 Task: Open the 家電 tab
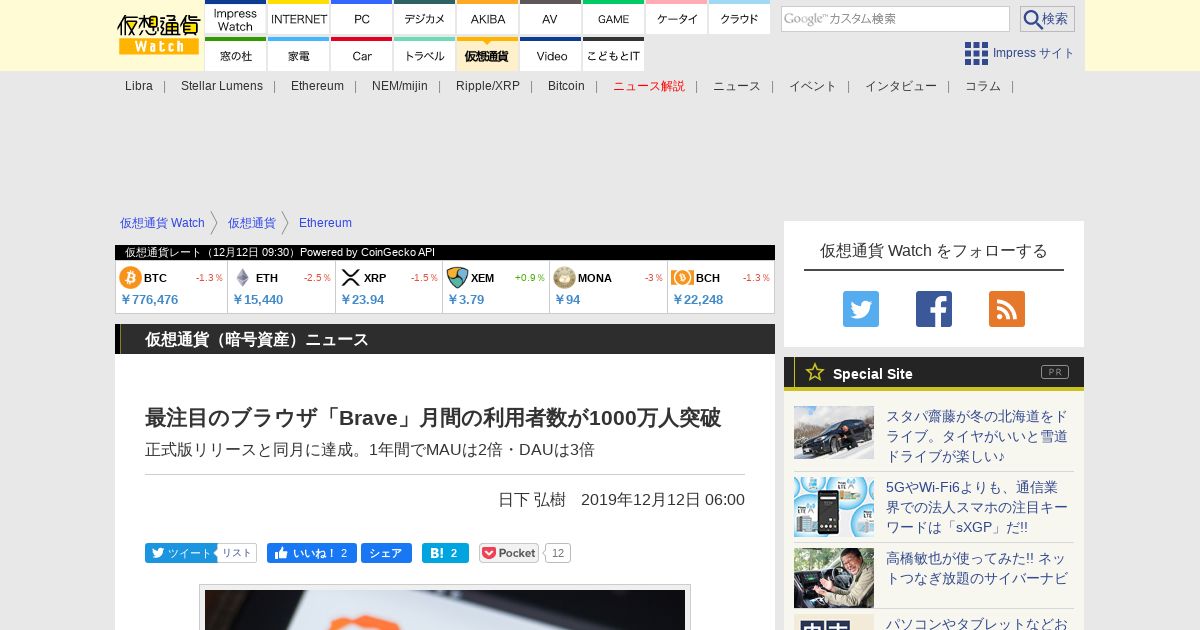(x=299, y=56)
